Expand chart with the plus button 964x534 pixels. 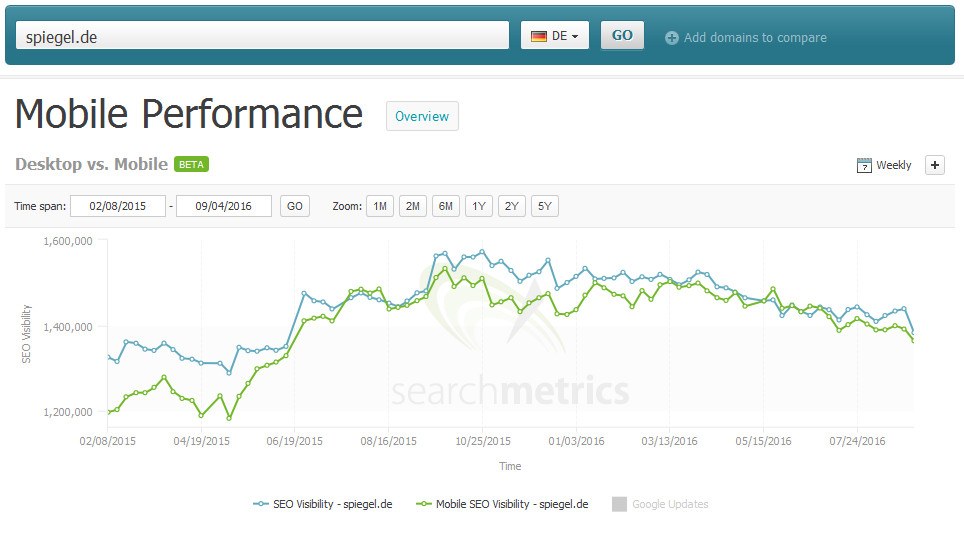[x=934, y=165]
